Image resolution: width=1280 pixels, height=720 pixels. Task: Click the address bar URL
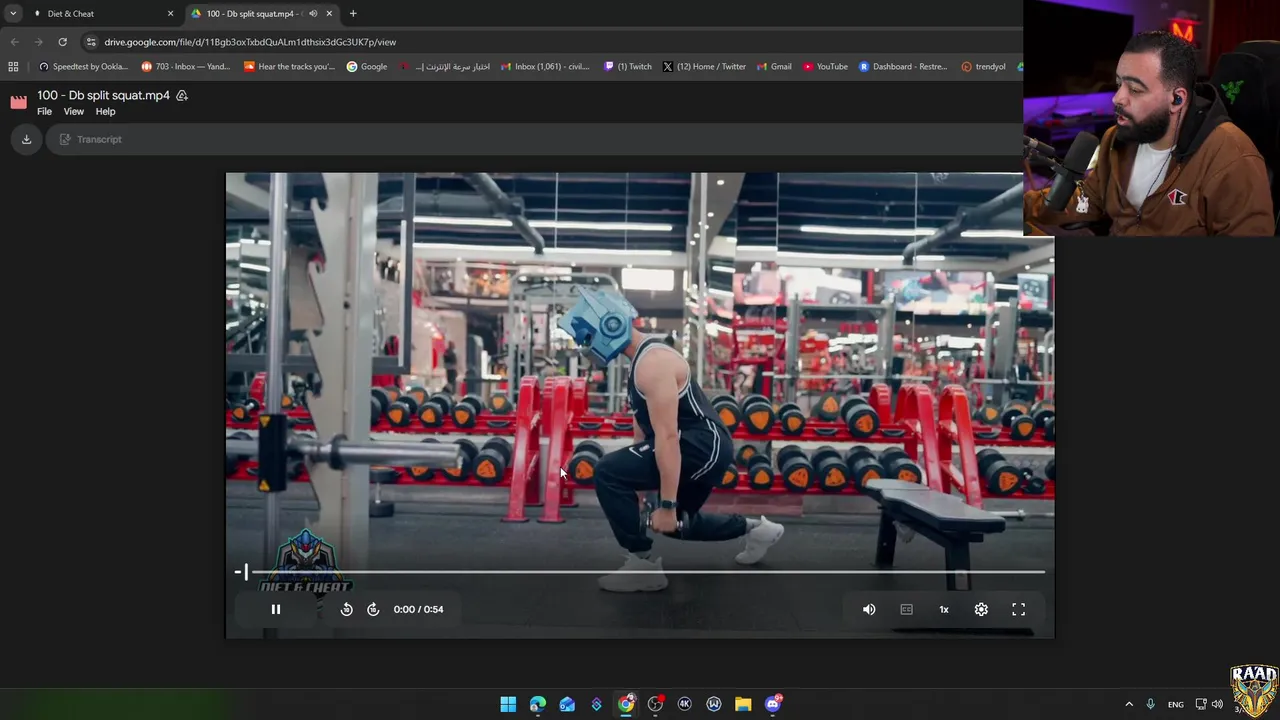pos(250,42)
